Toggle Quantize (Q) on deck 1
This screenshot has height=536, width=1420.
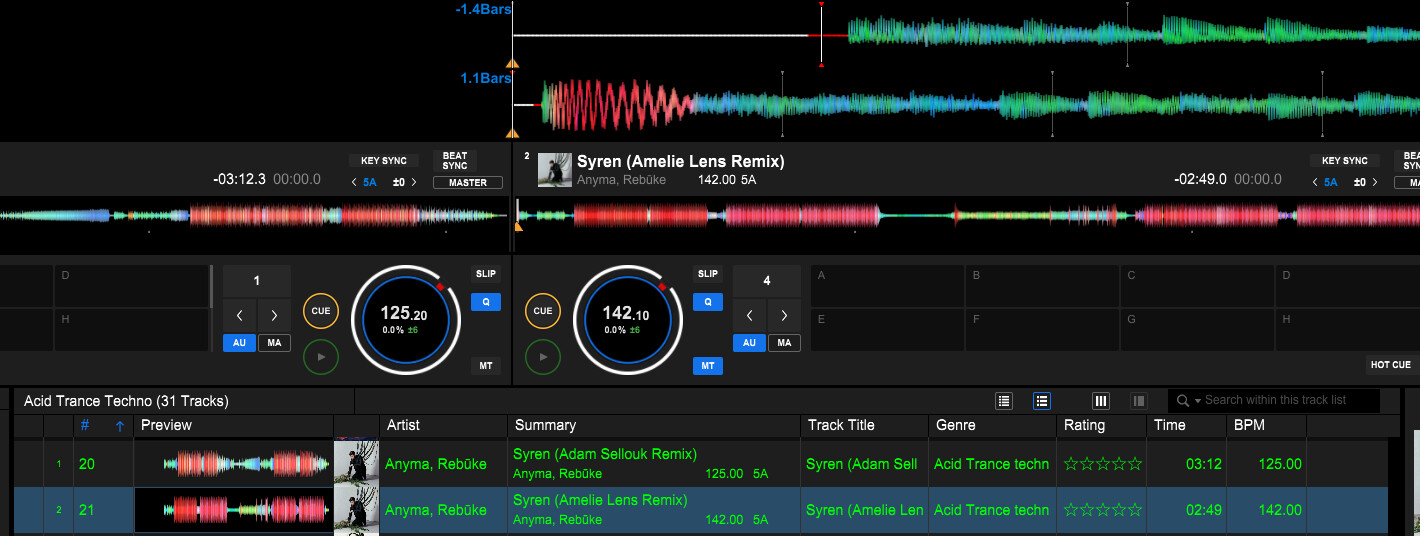pos(485,302)
